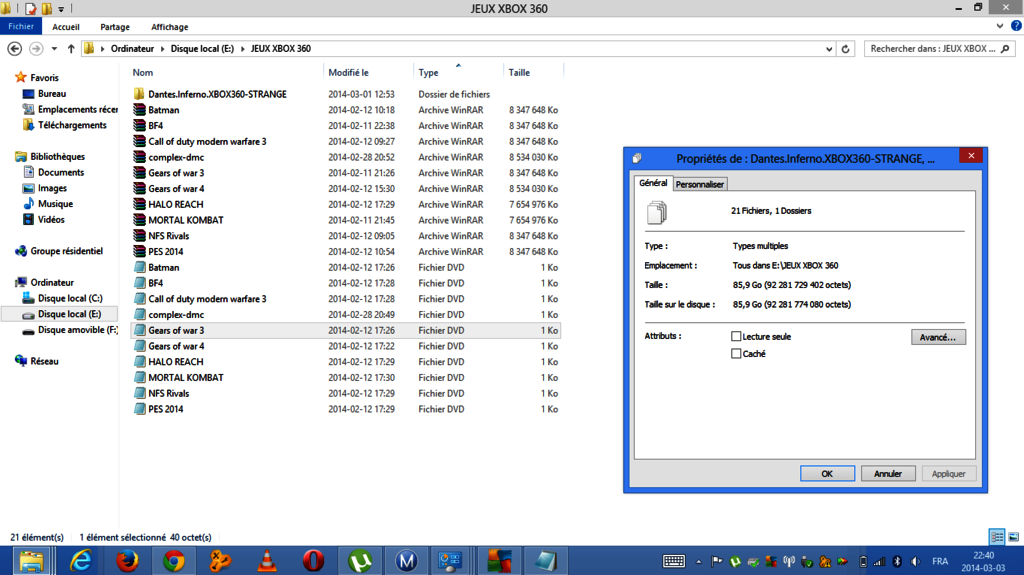Screen dimensions: 1024x575
Task: Switch to the Partage ribbon tab
Action: pyautogui.click(x=115, y=27)
